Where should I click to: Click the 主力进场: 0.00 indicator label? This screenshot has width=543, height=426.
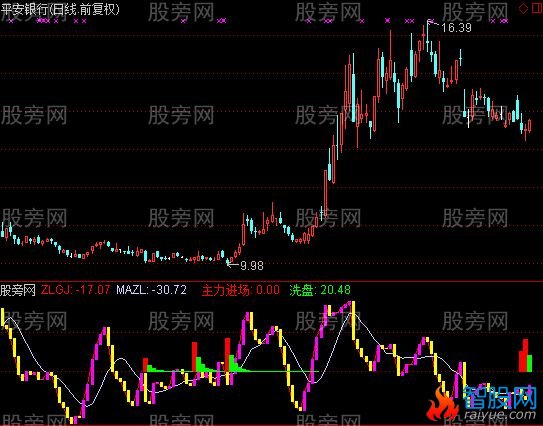click(241, 290)
